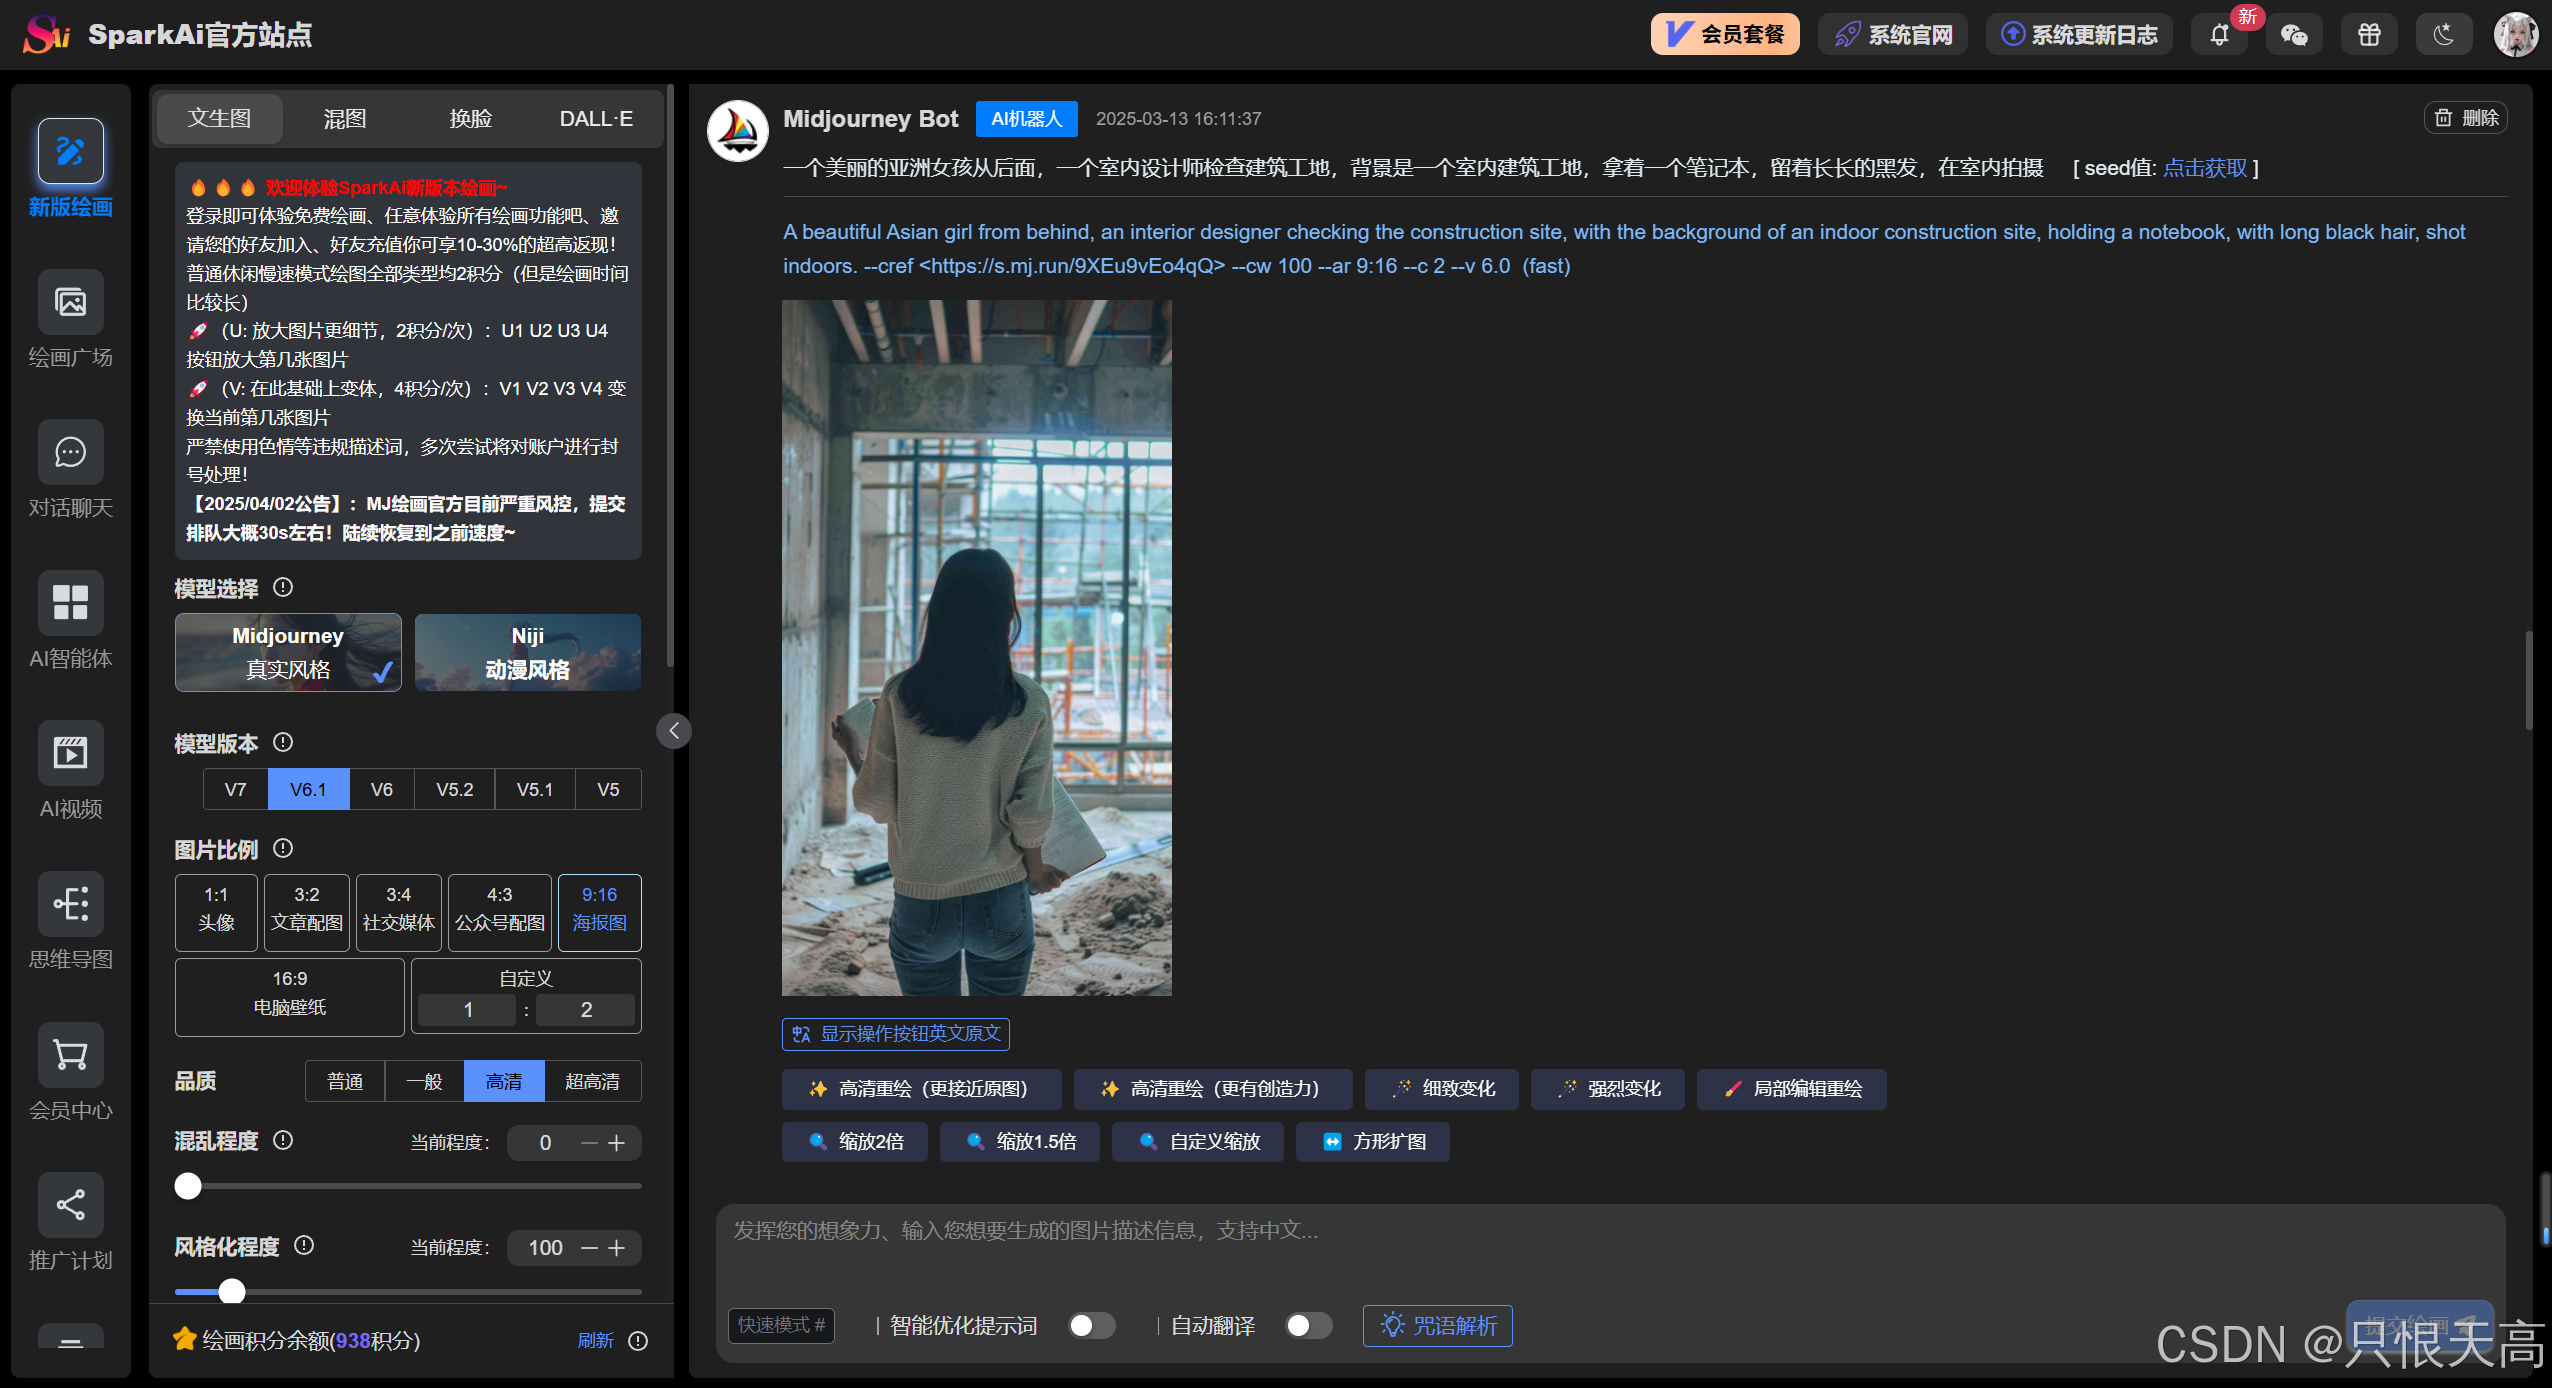Screen dimensions: 2552x1388
Task: Open the gift box icon
Action: click(x=2369, y=35)
